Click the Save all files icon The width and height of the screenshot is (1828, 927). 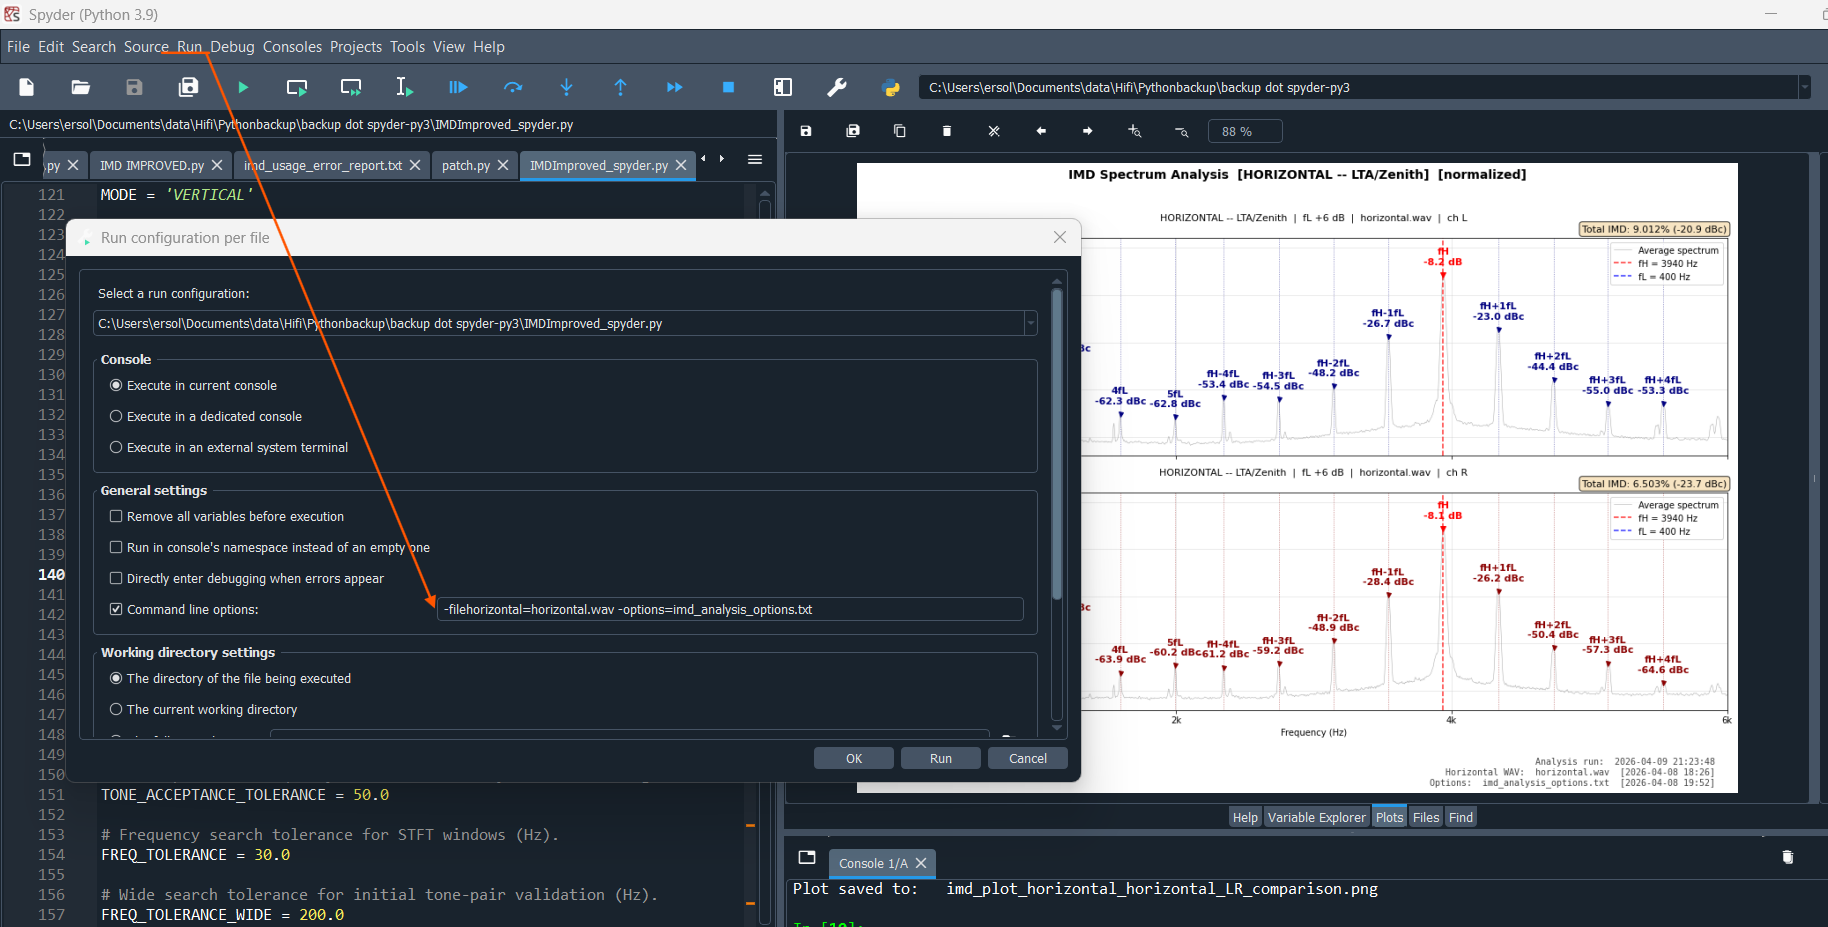188,88
